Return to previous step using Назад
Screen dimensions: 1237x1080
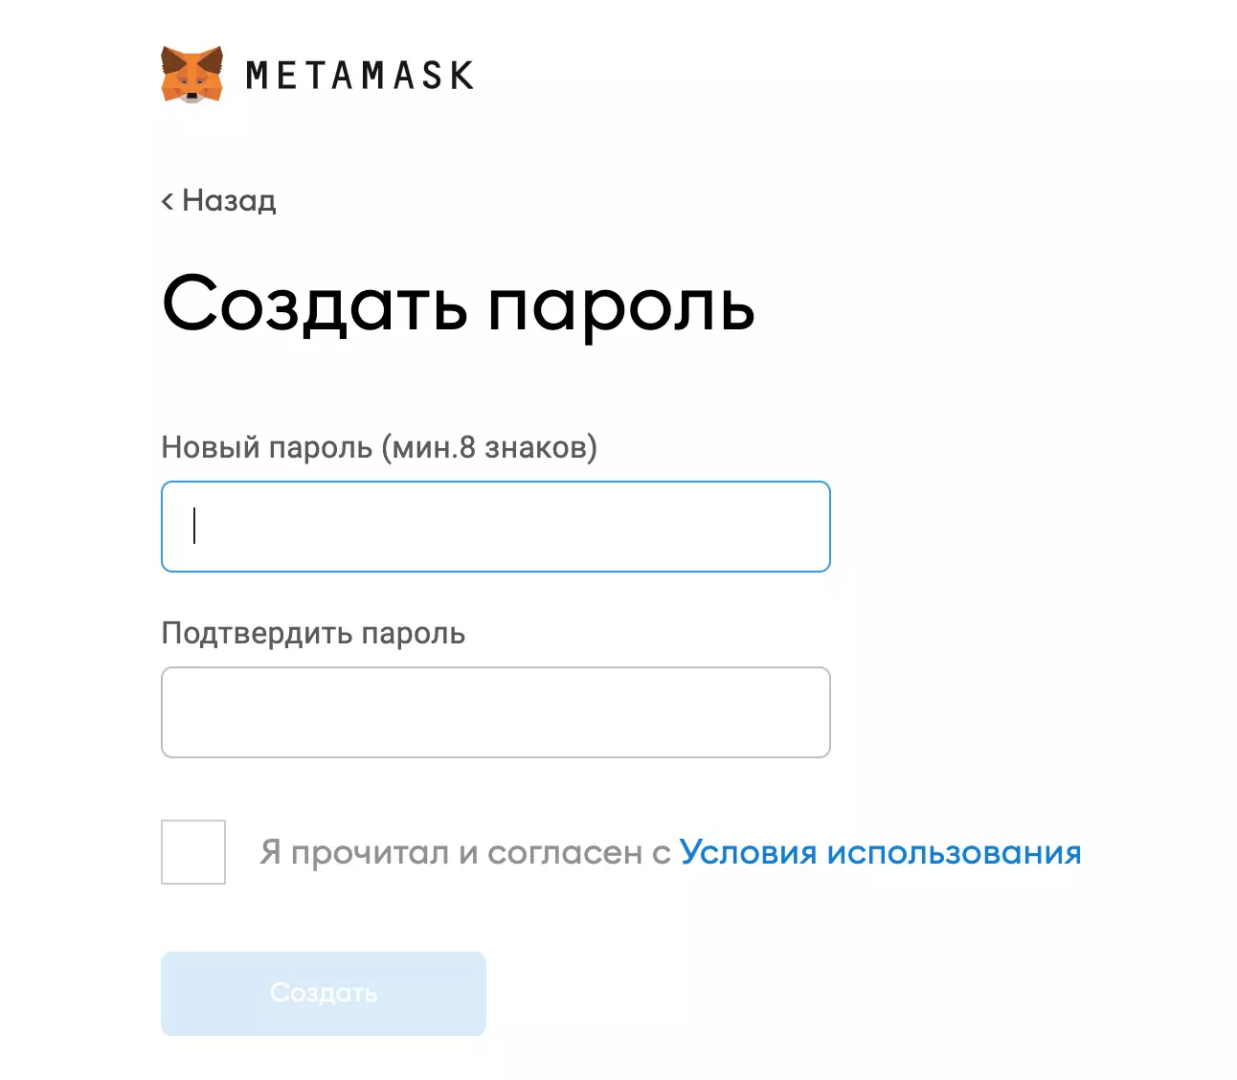coord(228,201)
